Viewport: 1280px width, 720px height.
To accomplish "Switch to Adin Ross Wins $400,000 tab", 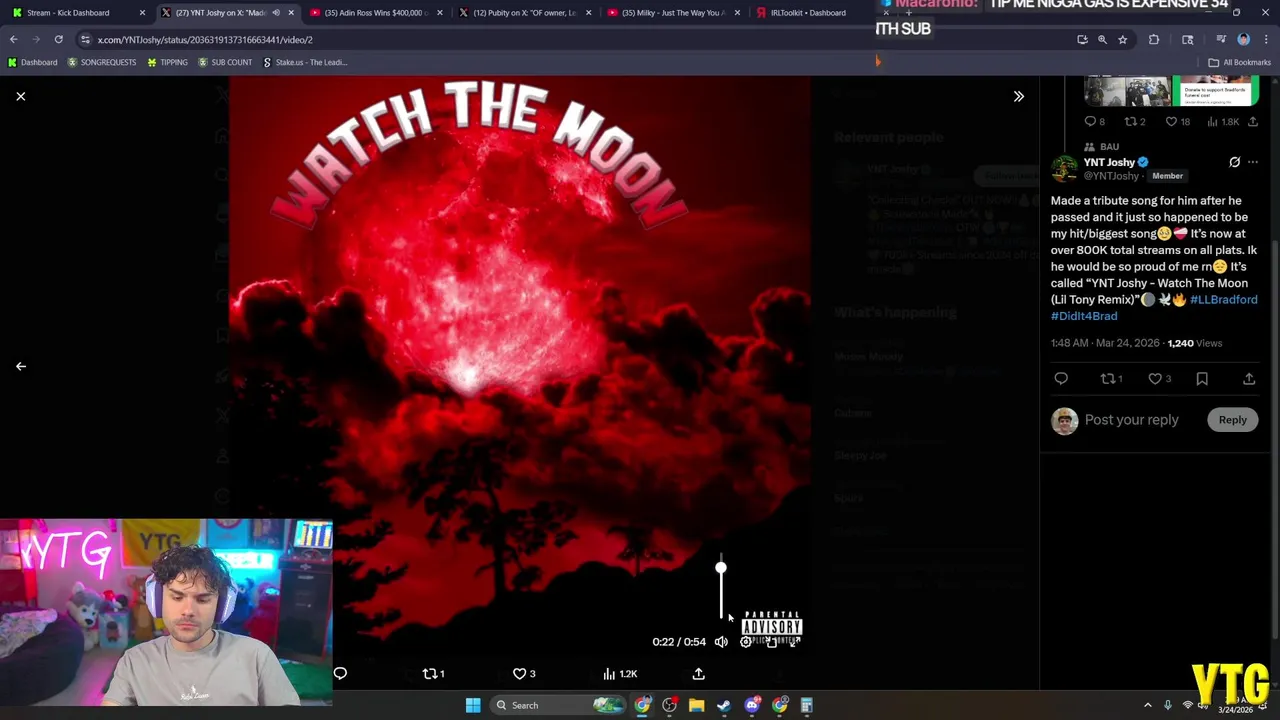I will [x=376, y=13].
